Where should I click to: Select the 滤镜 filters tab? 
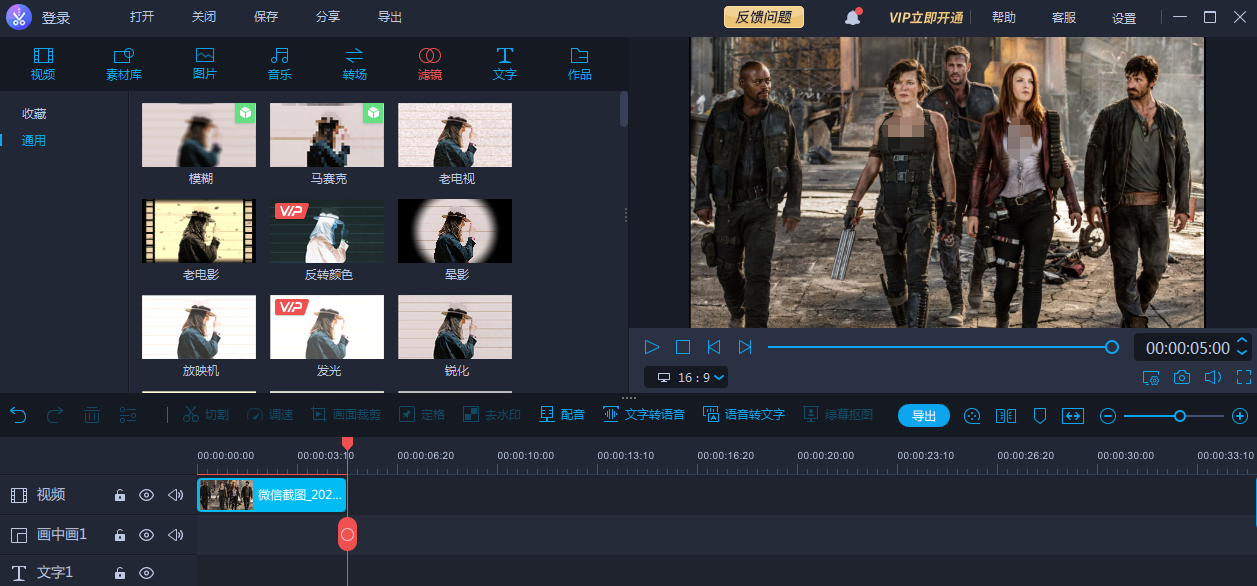[430, 63]
